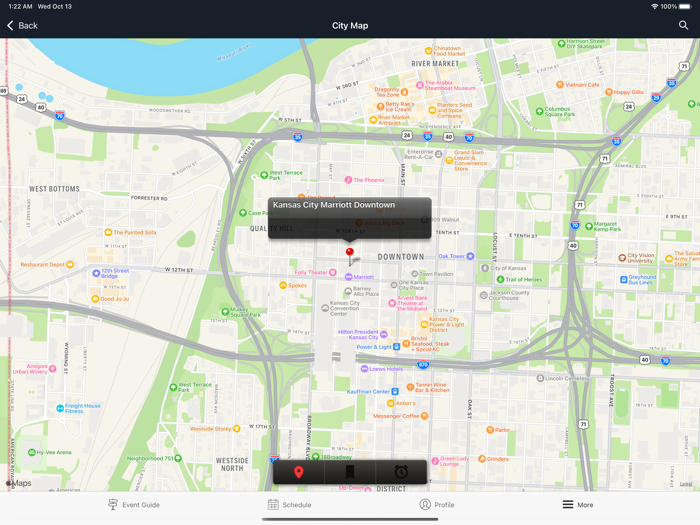The image size is (700, 525).
Task: Select the Columbus Square Park marker
Action: coord(539,111)
